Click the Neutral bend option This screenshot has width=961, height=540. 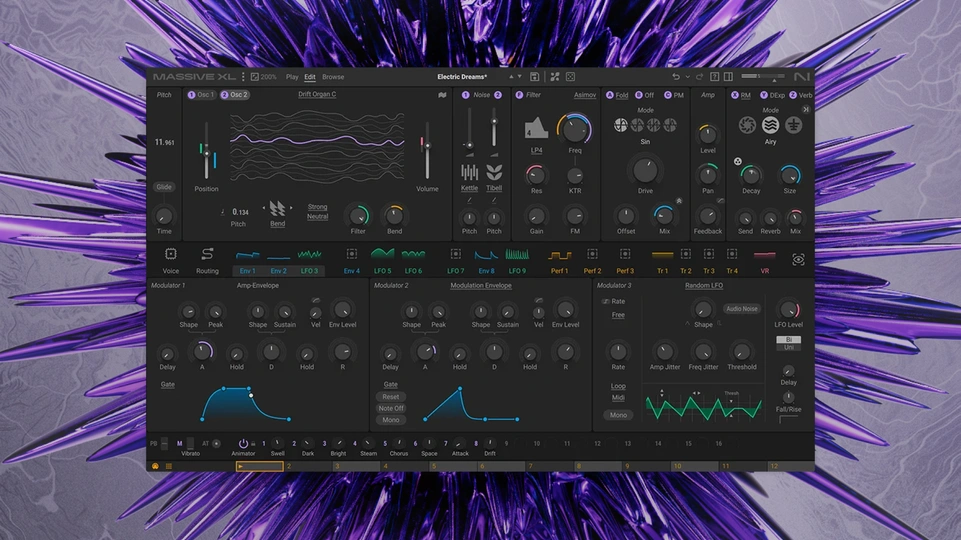click(x=317, y=216)
